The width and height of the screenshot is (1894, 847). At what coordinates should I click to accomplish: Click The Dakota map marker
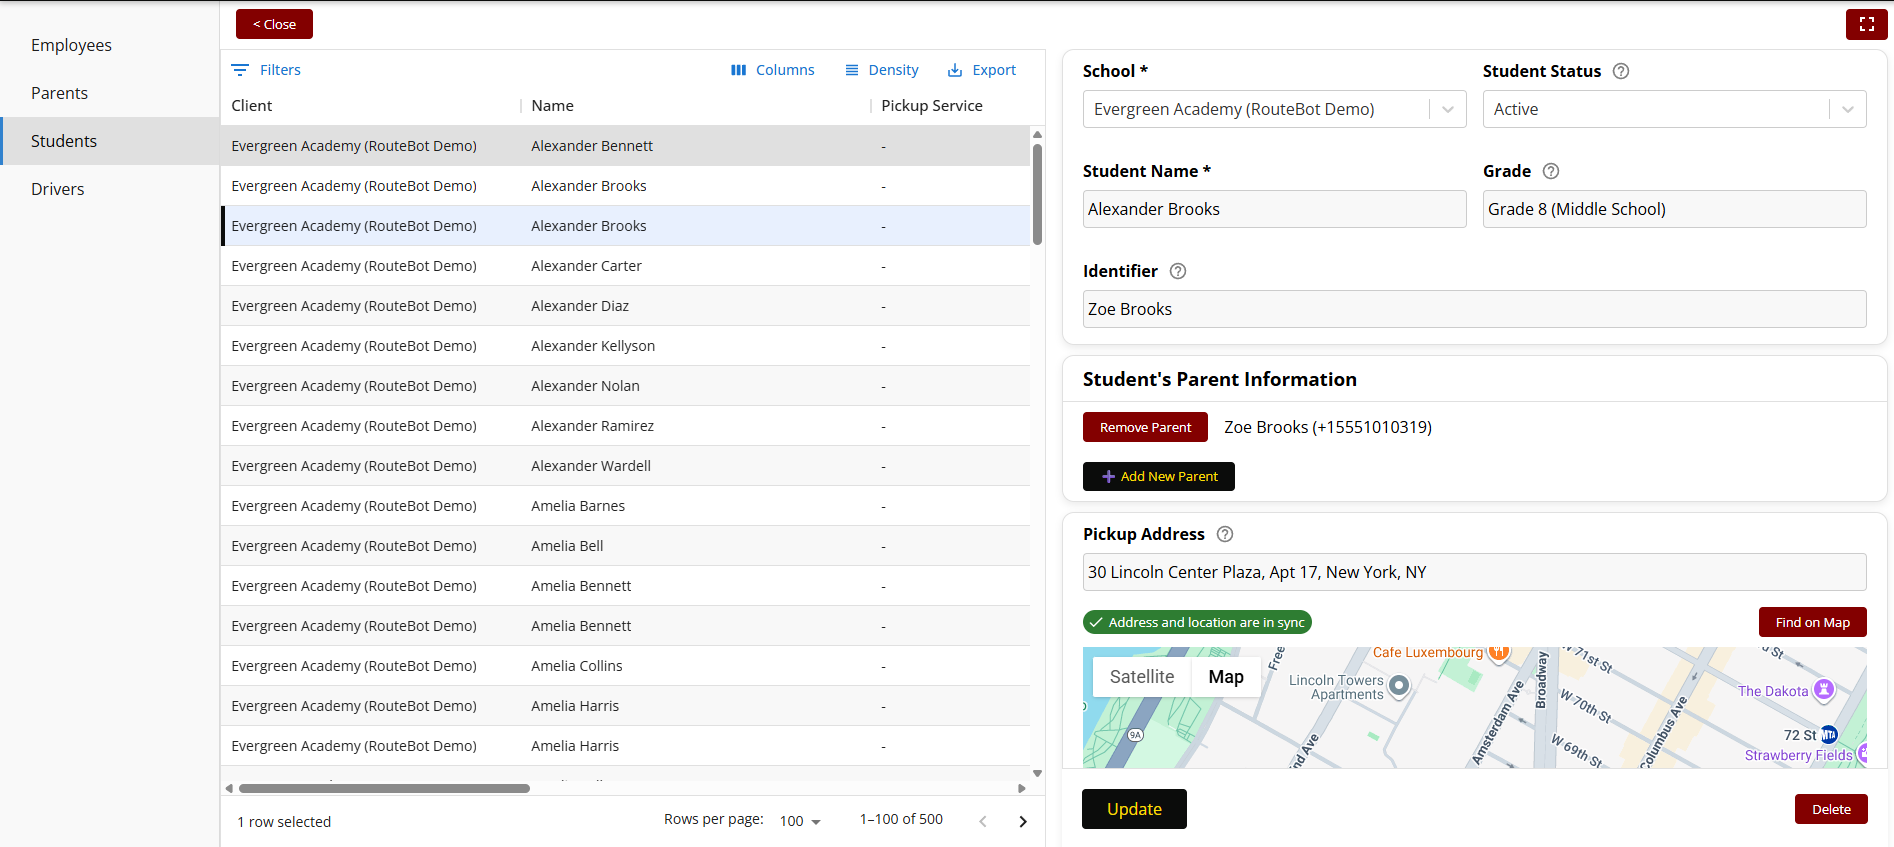click(1824, 689)
